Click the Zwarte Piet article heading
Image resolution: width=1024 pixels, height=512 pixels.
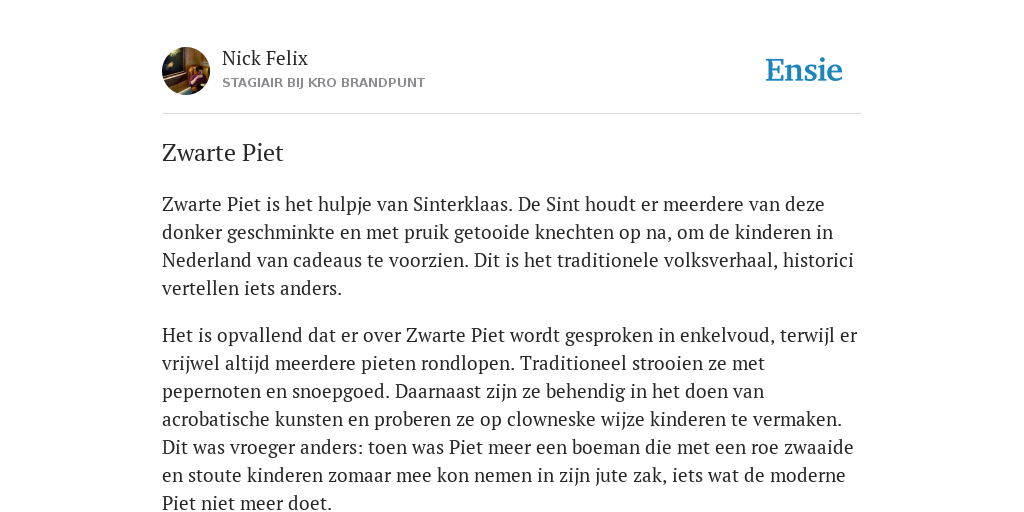(223, 153)
